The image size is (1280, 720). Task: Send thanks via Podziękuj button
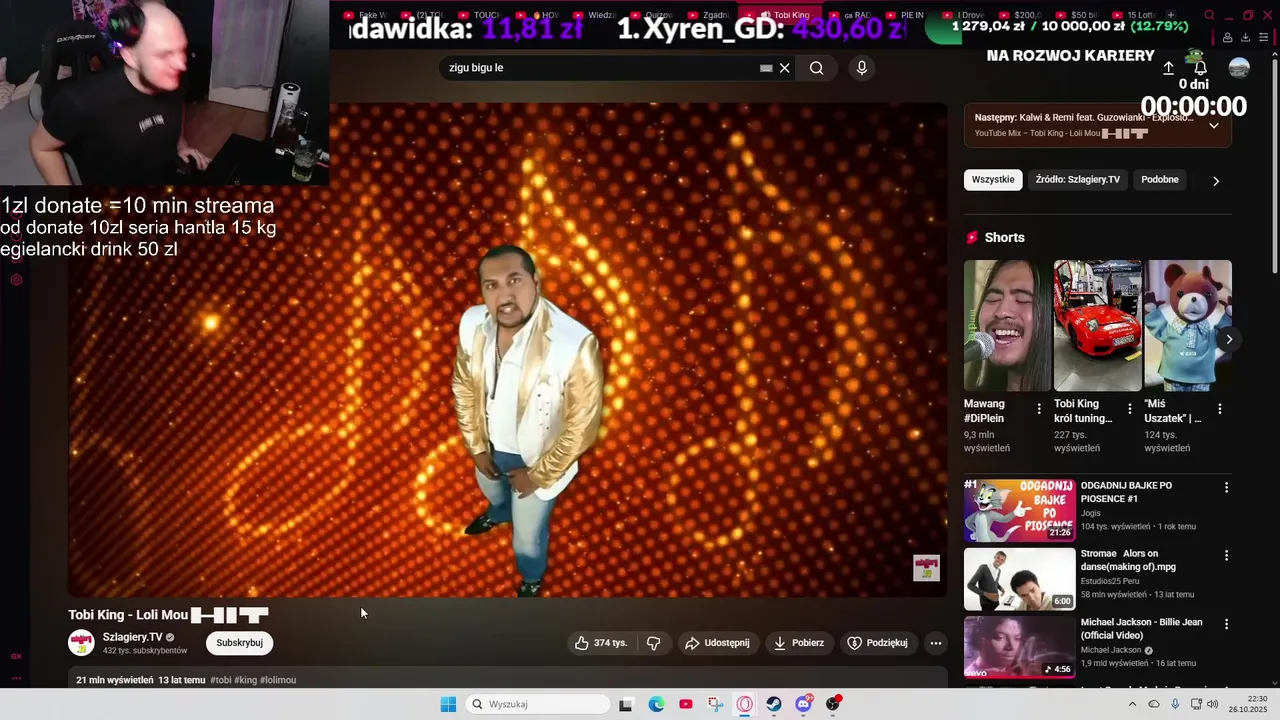877,643
